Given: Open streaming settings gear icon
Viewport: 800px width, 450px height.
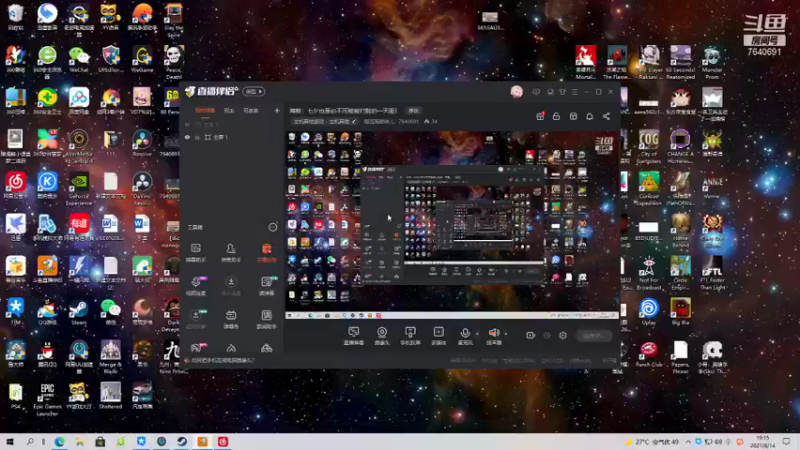Looking at the screenshot, I should (x=563, y=335).
